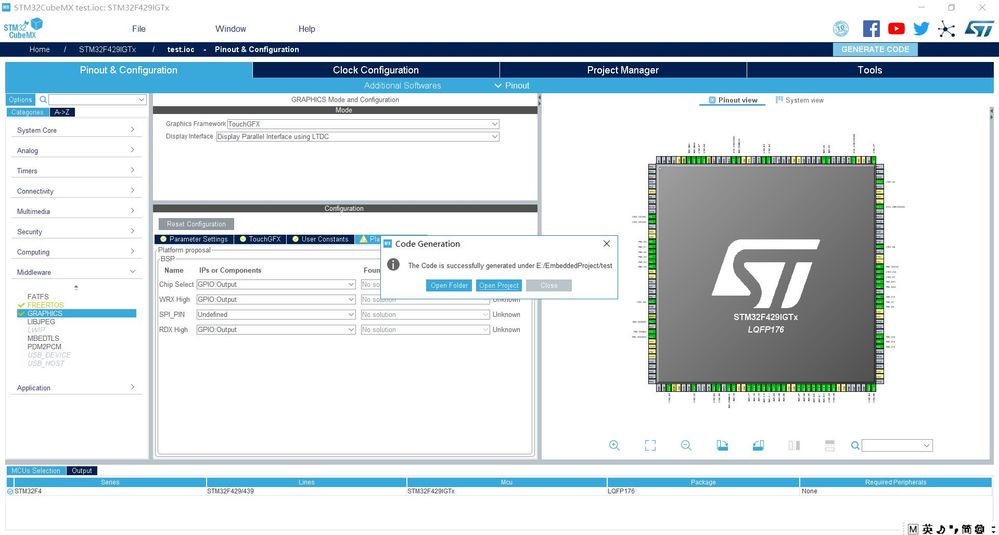This screenshot has width=999, height=535.
Task: Flip the pinout horizontally
Action: [x=794, y=445]
